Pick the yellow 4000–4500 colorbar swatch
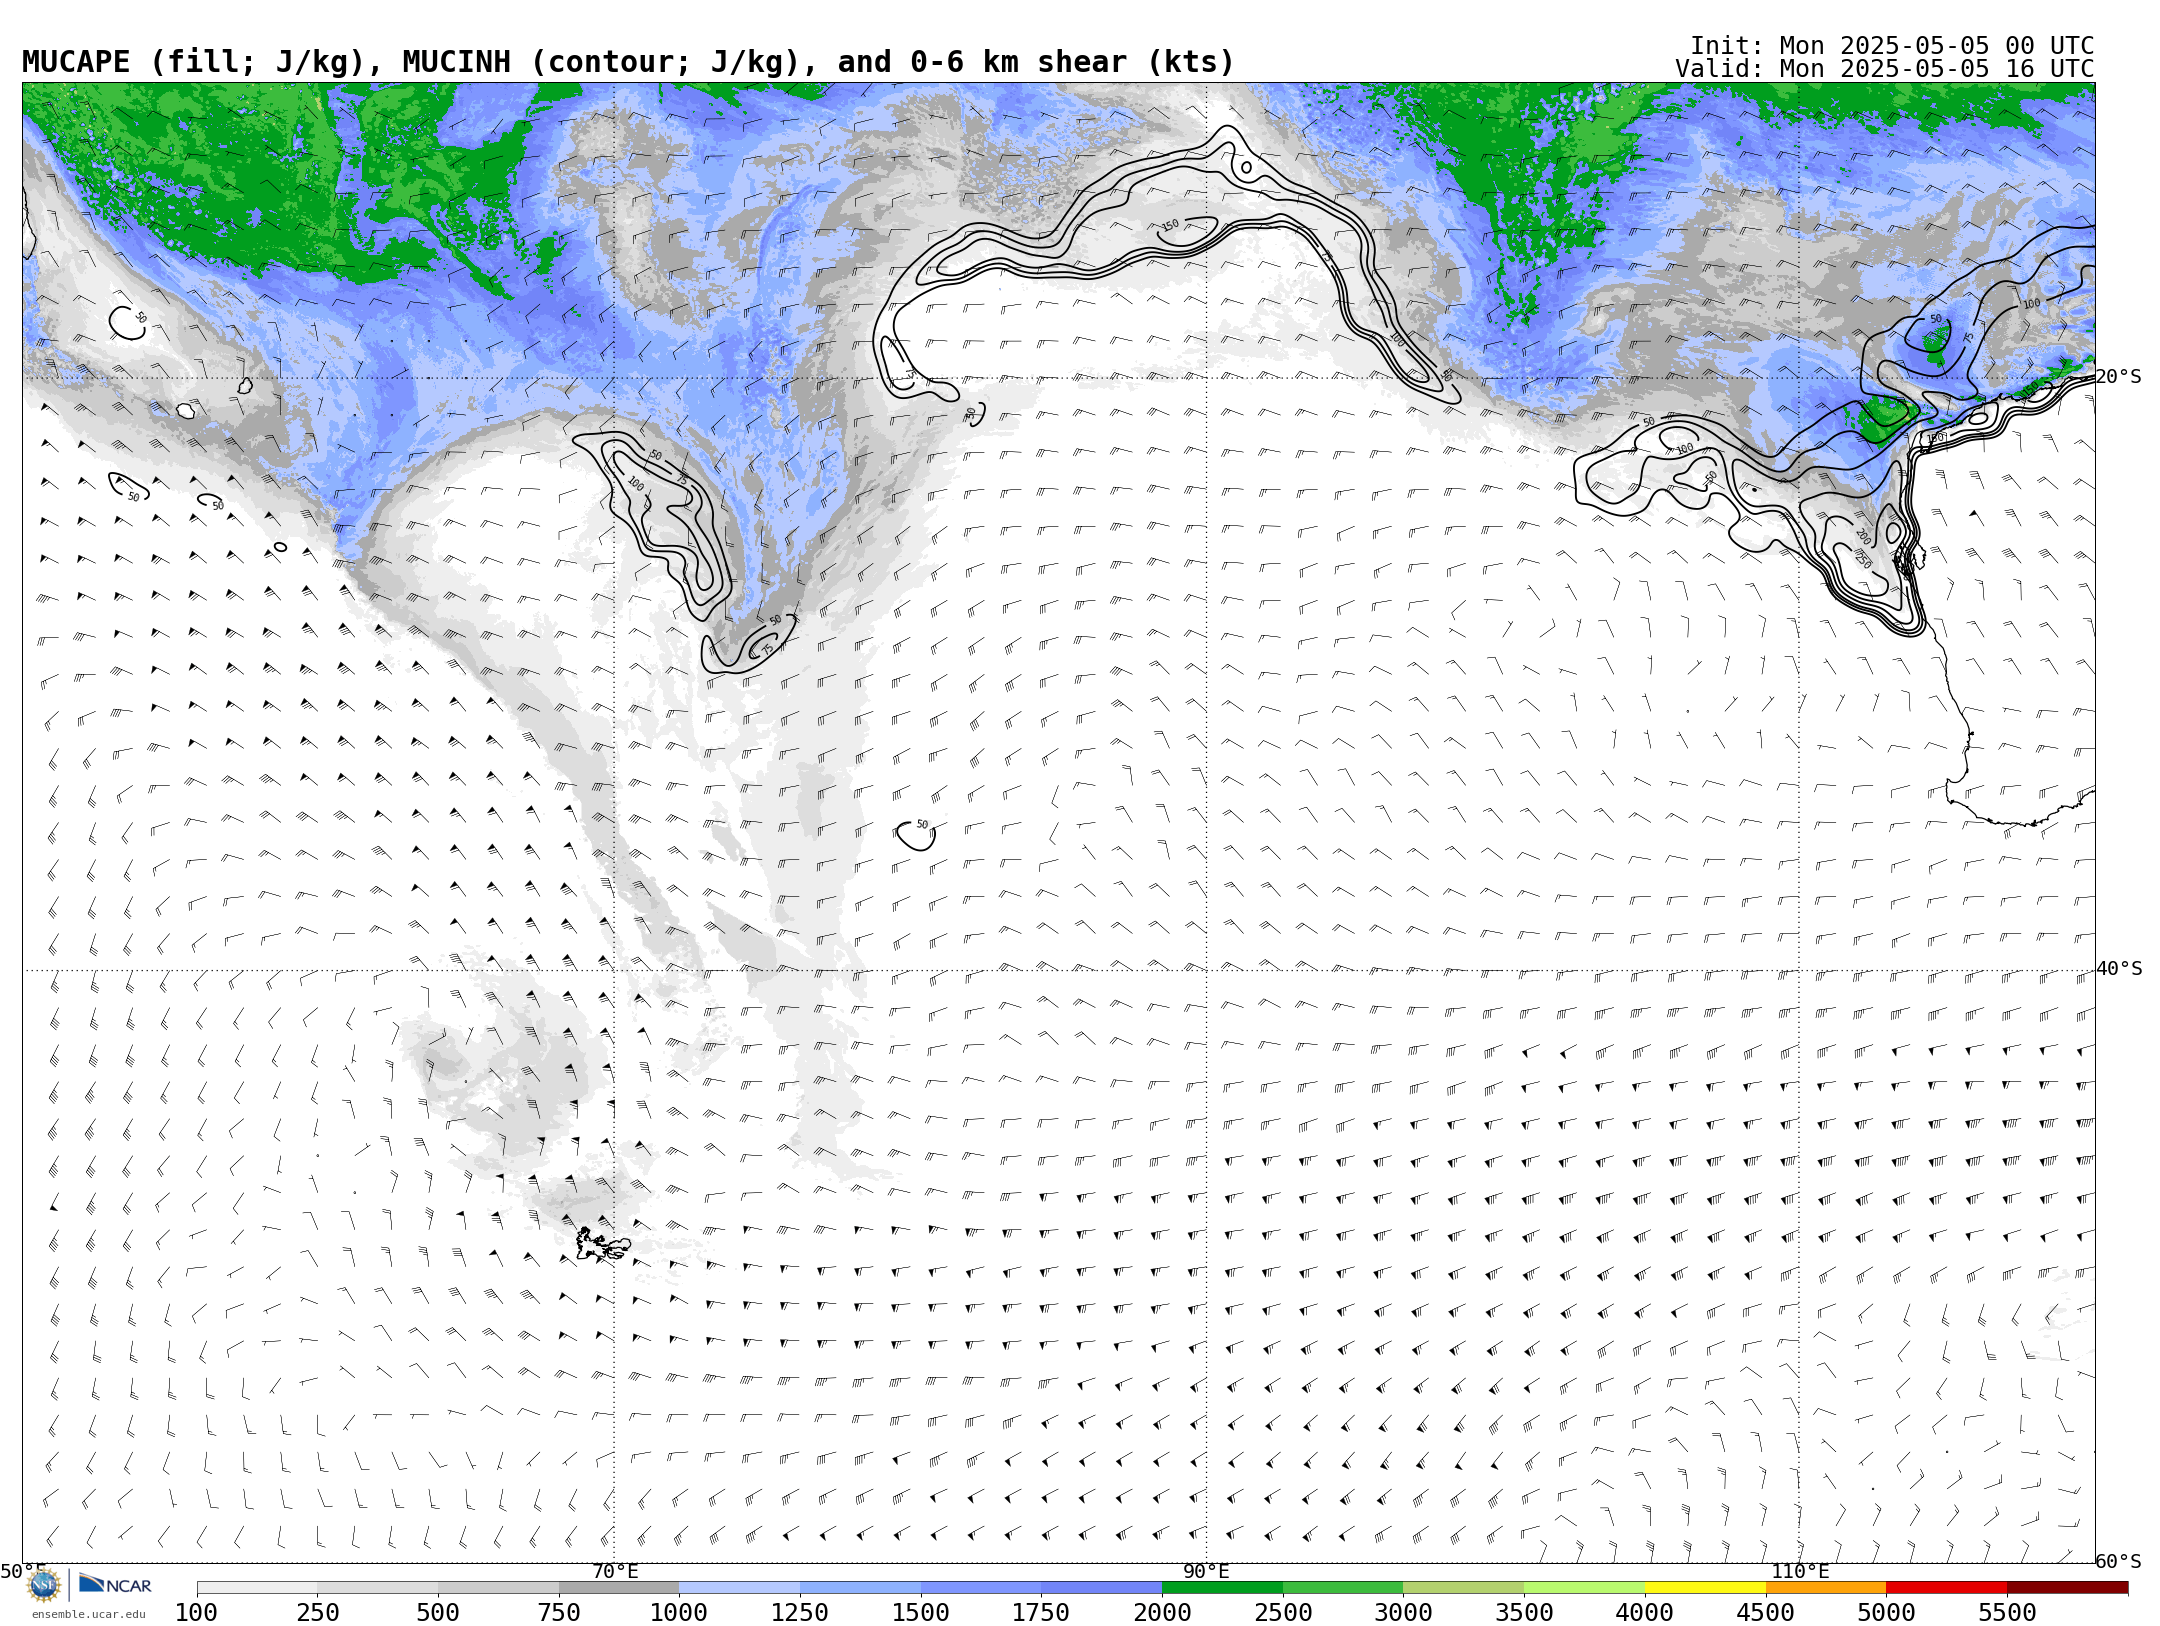The image size is (2160, 1626). [1705, 1588]
